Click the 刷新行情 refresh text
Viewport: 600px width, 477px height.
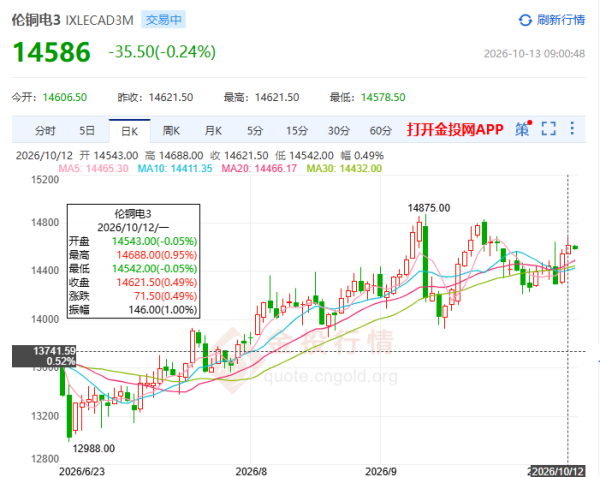(561, 20)
